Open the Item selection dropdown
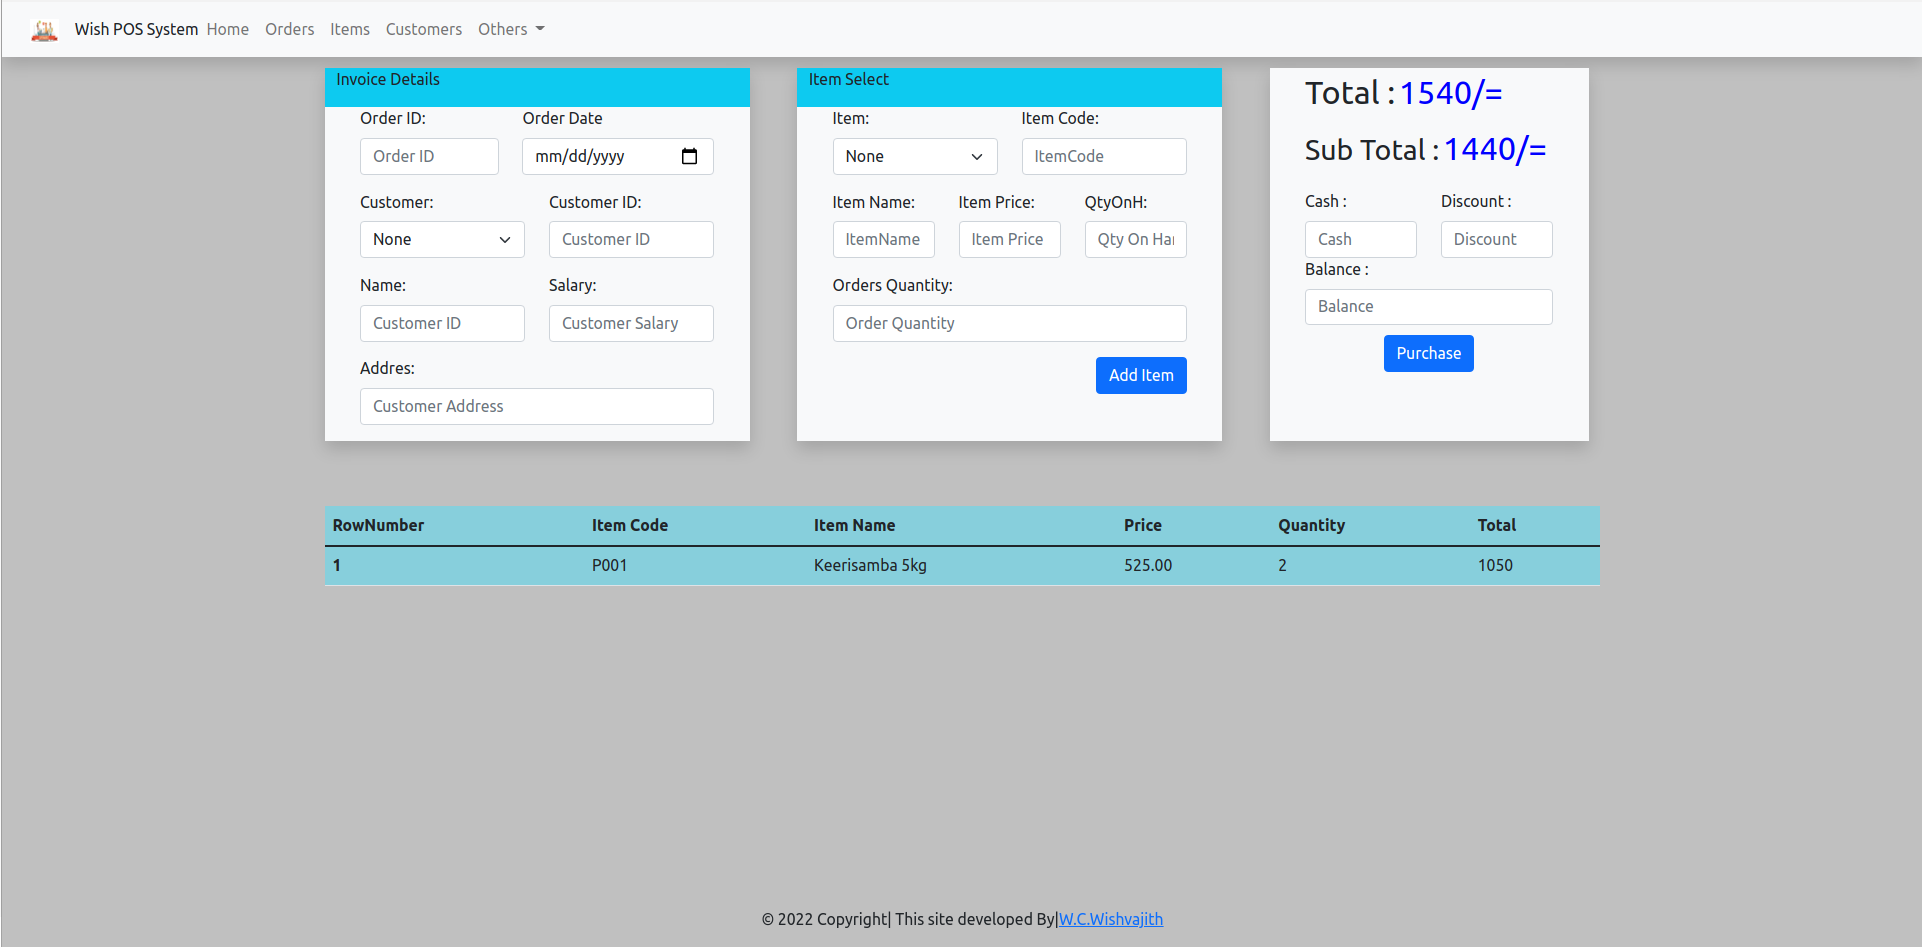Screen dimensions: 1922x947 [x=914, y=156]
